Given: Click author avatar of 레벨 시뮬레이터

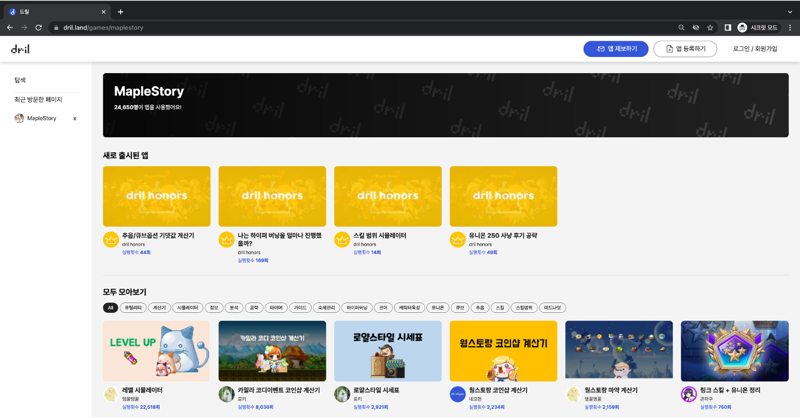Looking at the screenshot, I should coord(111,394).
